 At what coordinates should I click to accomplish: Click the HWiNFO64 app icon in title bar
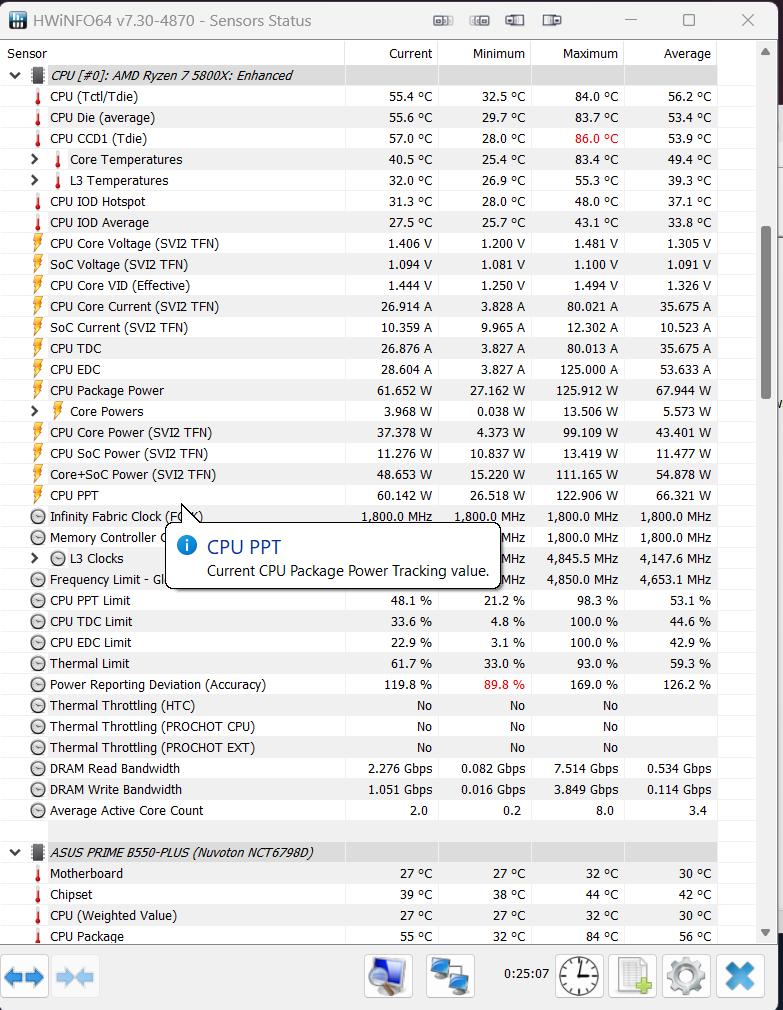(x=17, y=20)
